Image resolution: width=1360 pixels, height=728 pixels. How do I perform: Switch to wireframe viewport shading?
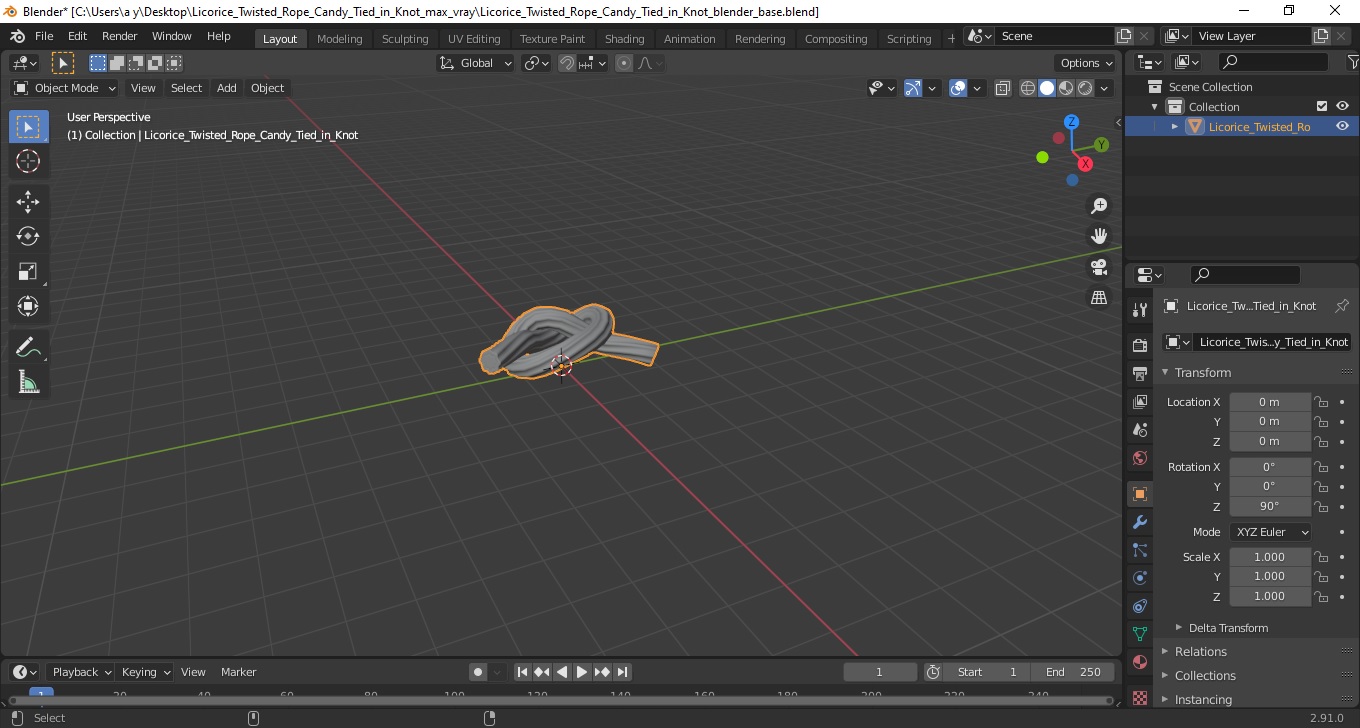coord(1028,88)
